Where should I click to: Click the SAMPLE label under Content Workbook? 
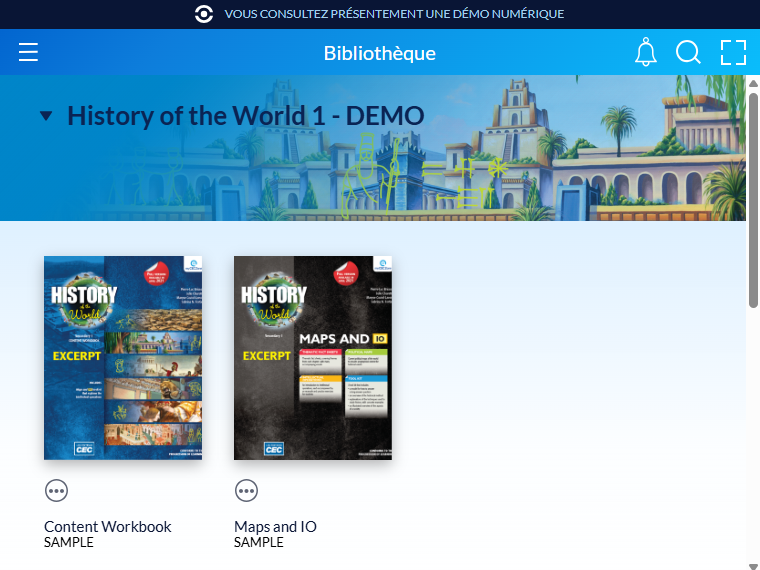pyautogui.click(x=69, y=543)
